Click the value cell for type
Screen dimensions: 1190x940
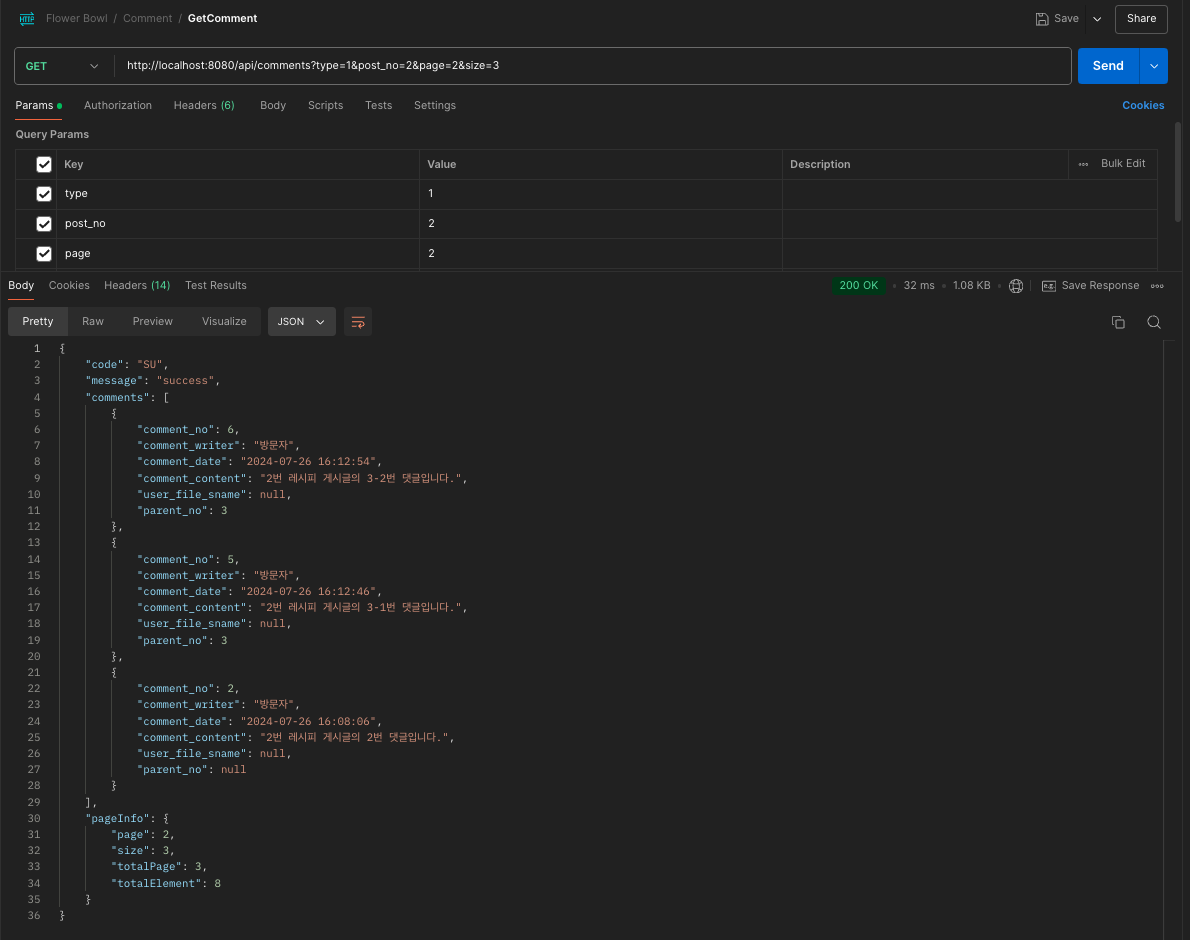click(x=600, y=194)
